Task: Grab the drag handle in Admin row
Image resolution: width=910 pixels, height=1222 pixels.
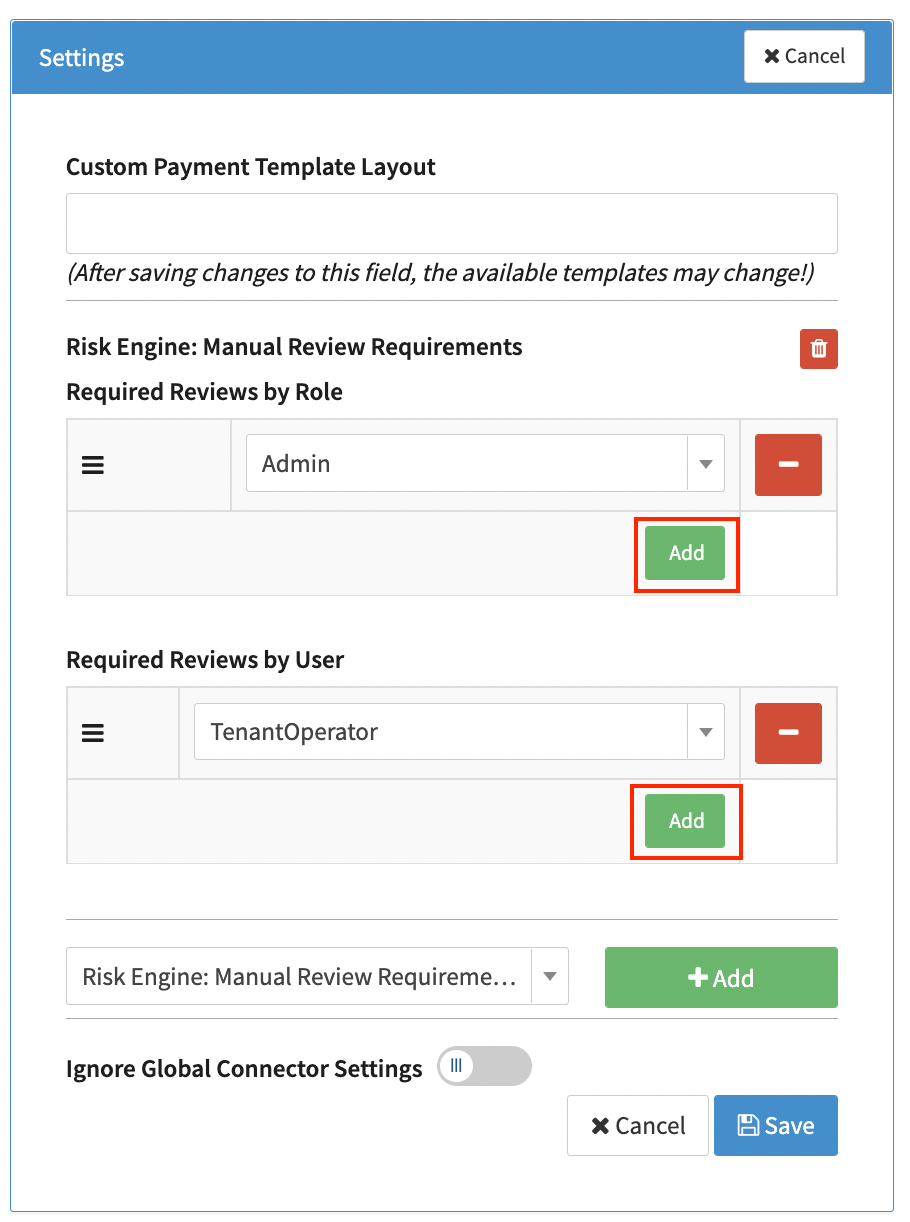Action: [93, 465]
